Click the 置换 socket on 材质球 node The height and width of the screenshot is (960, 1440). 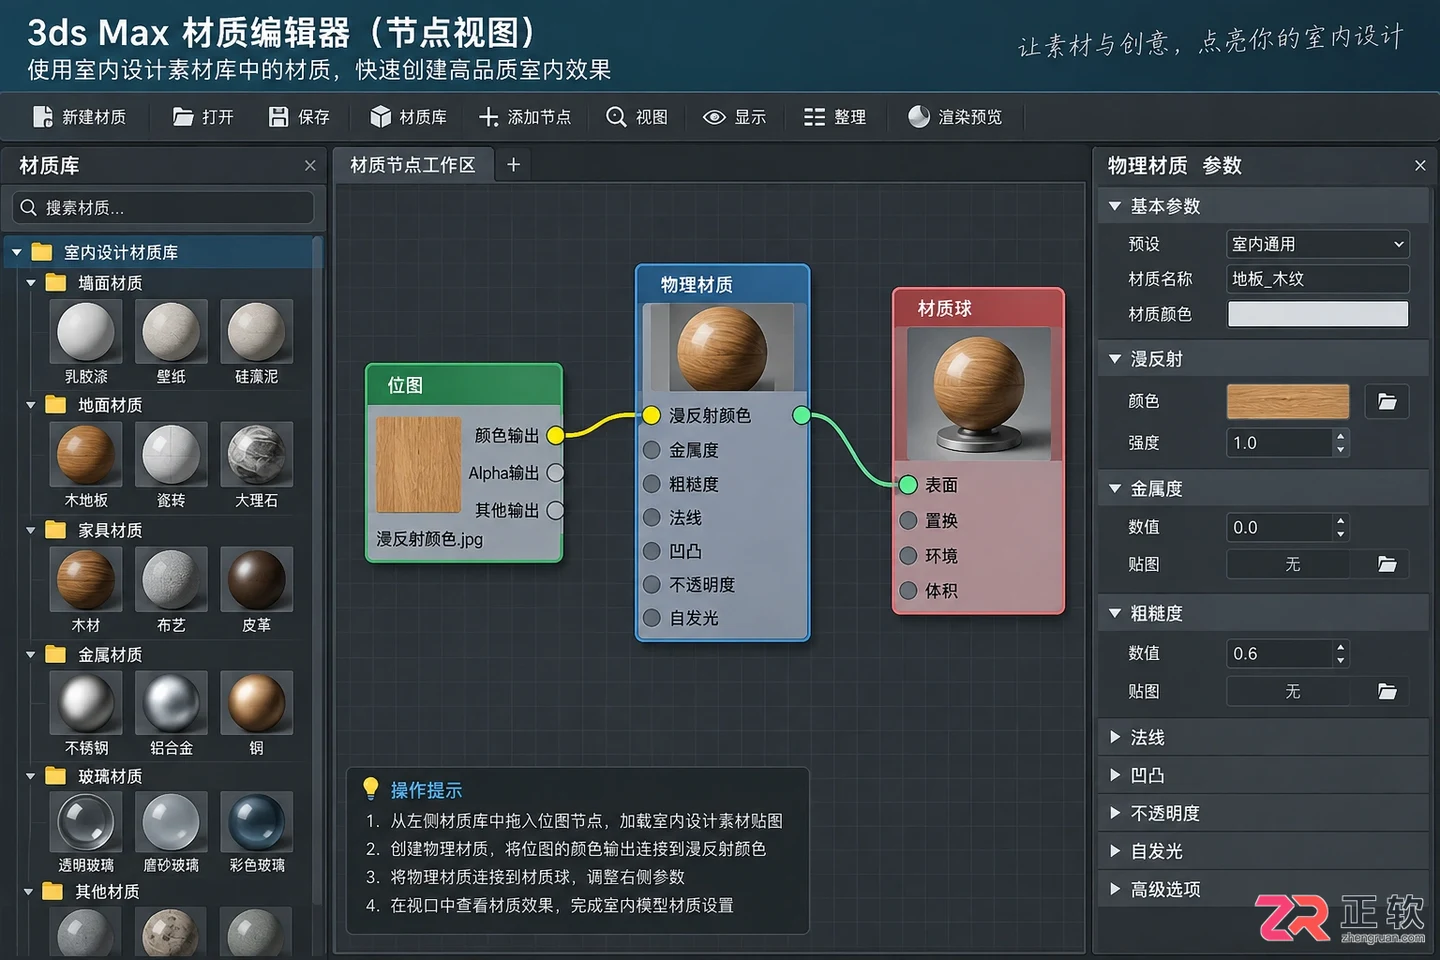tap(908, 520)
